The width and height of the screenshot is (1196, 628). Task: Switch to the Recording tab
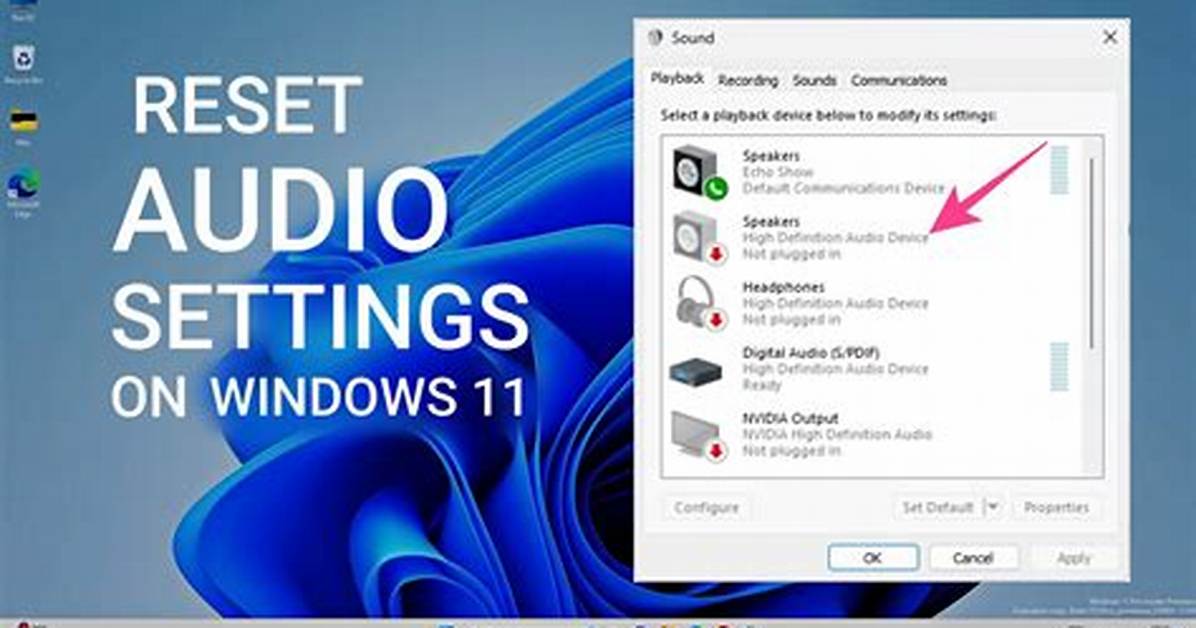point(748,80)
